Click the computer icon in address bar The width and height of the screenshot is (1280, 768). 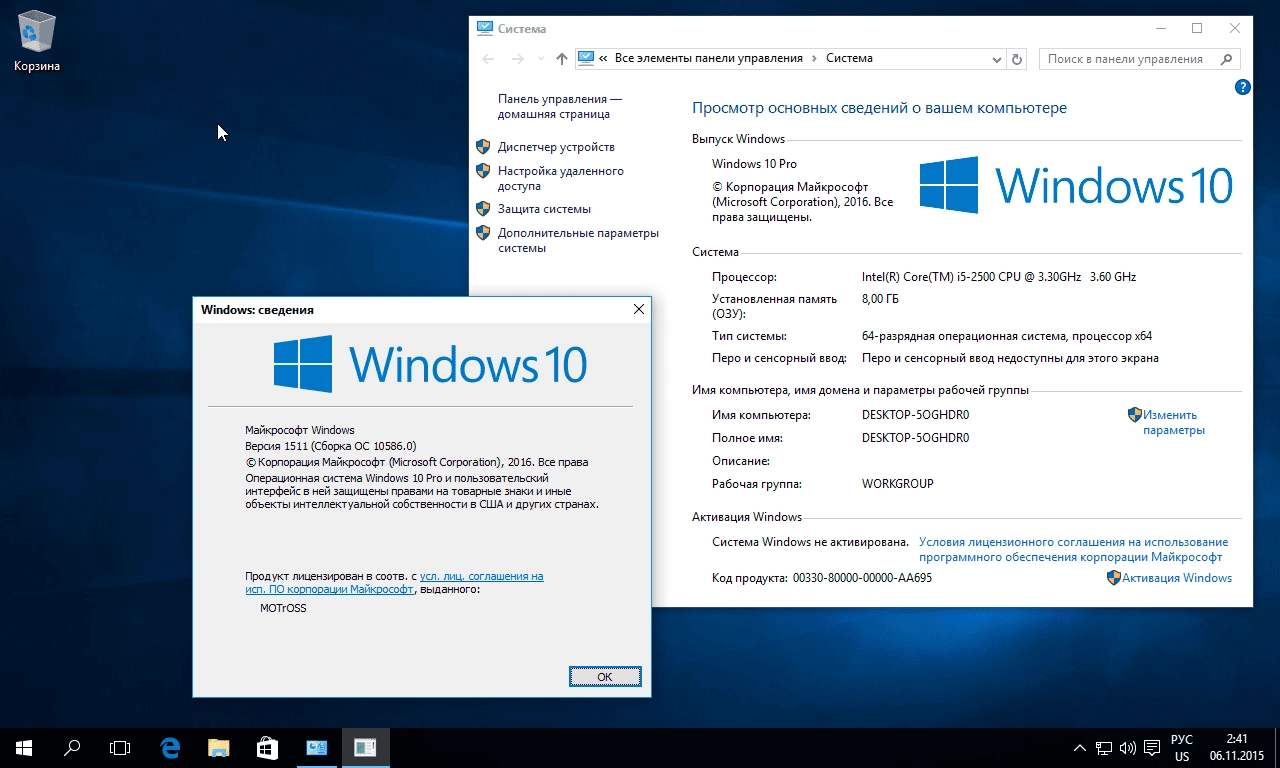586,59
